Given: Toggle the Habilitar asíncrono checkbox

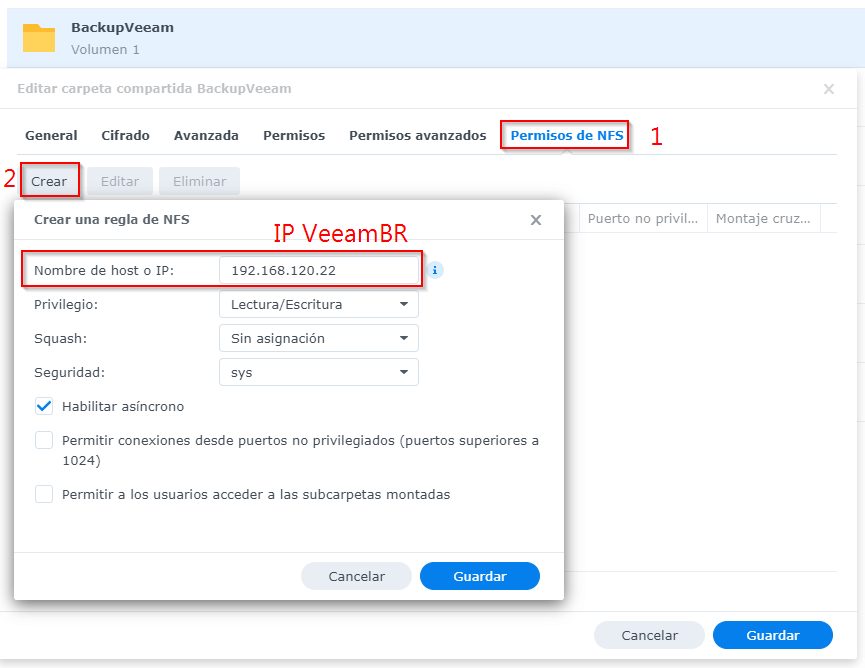Looking at the screenshot, I should click(44, 407).
